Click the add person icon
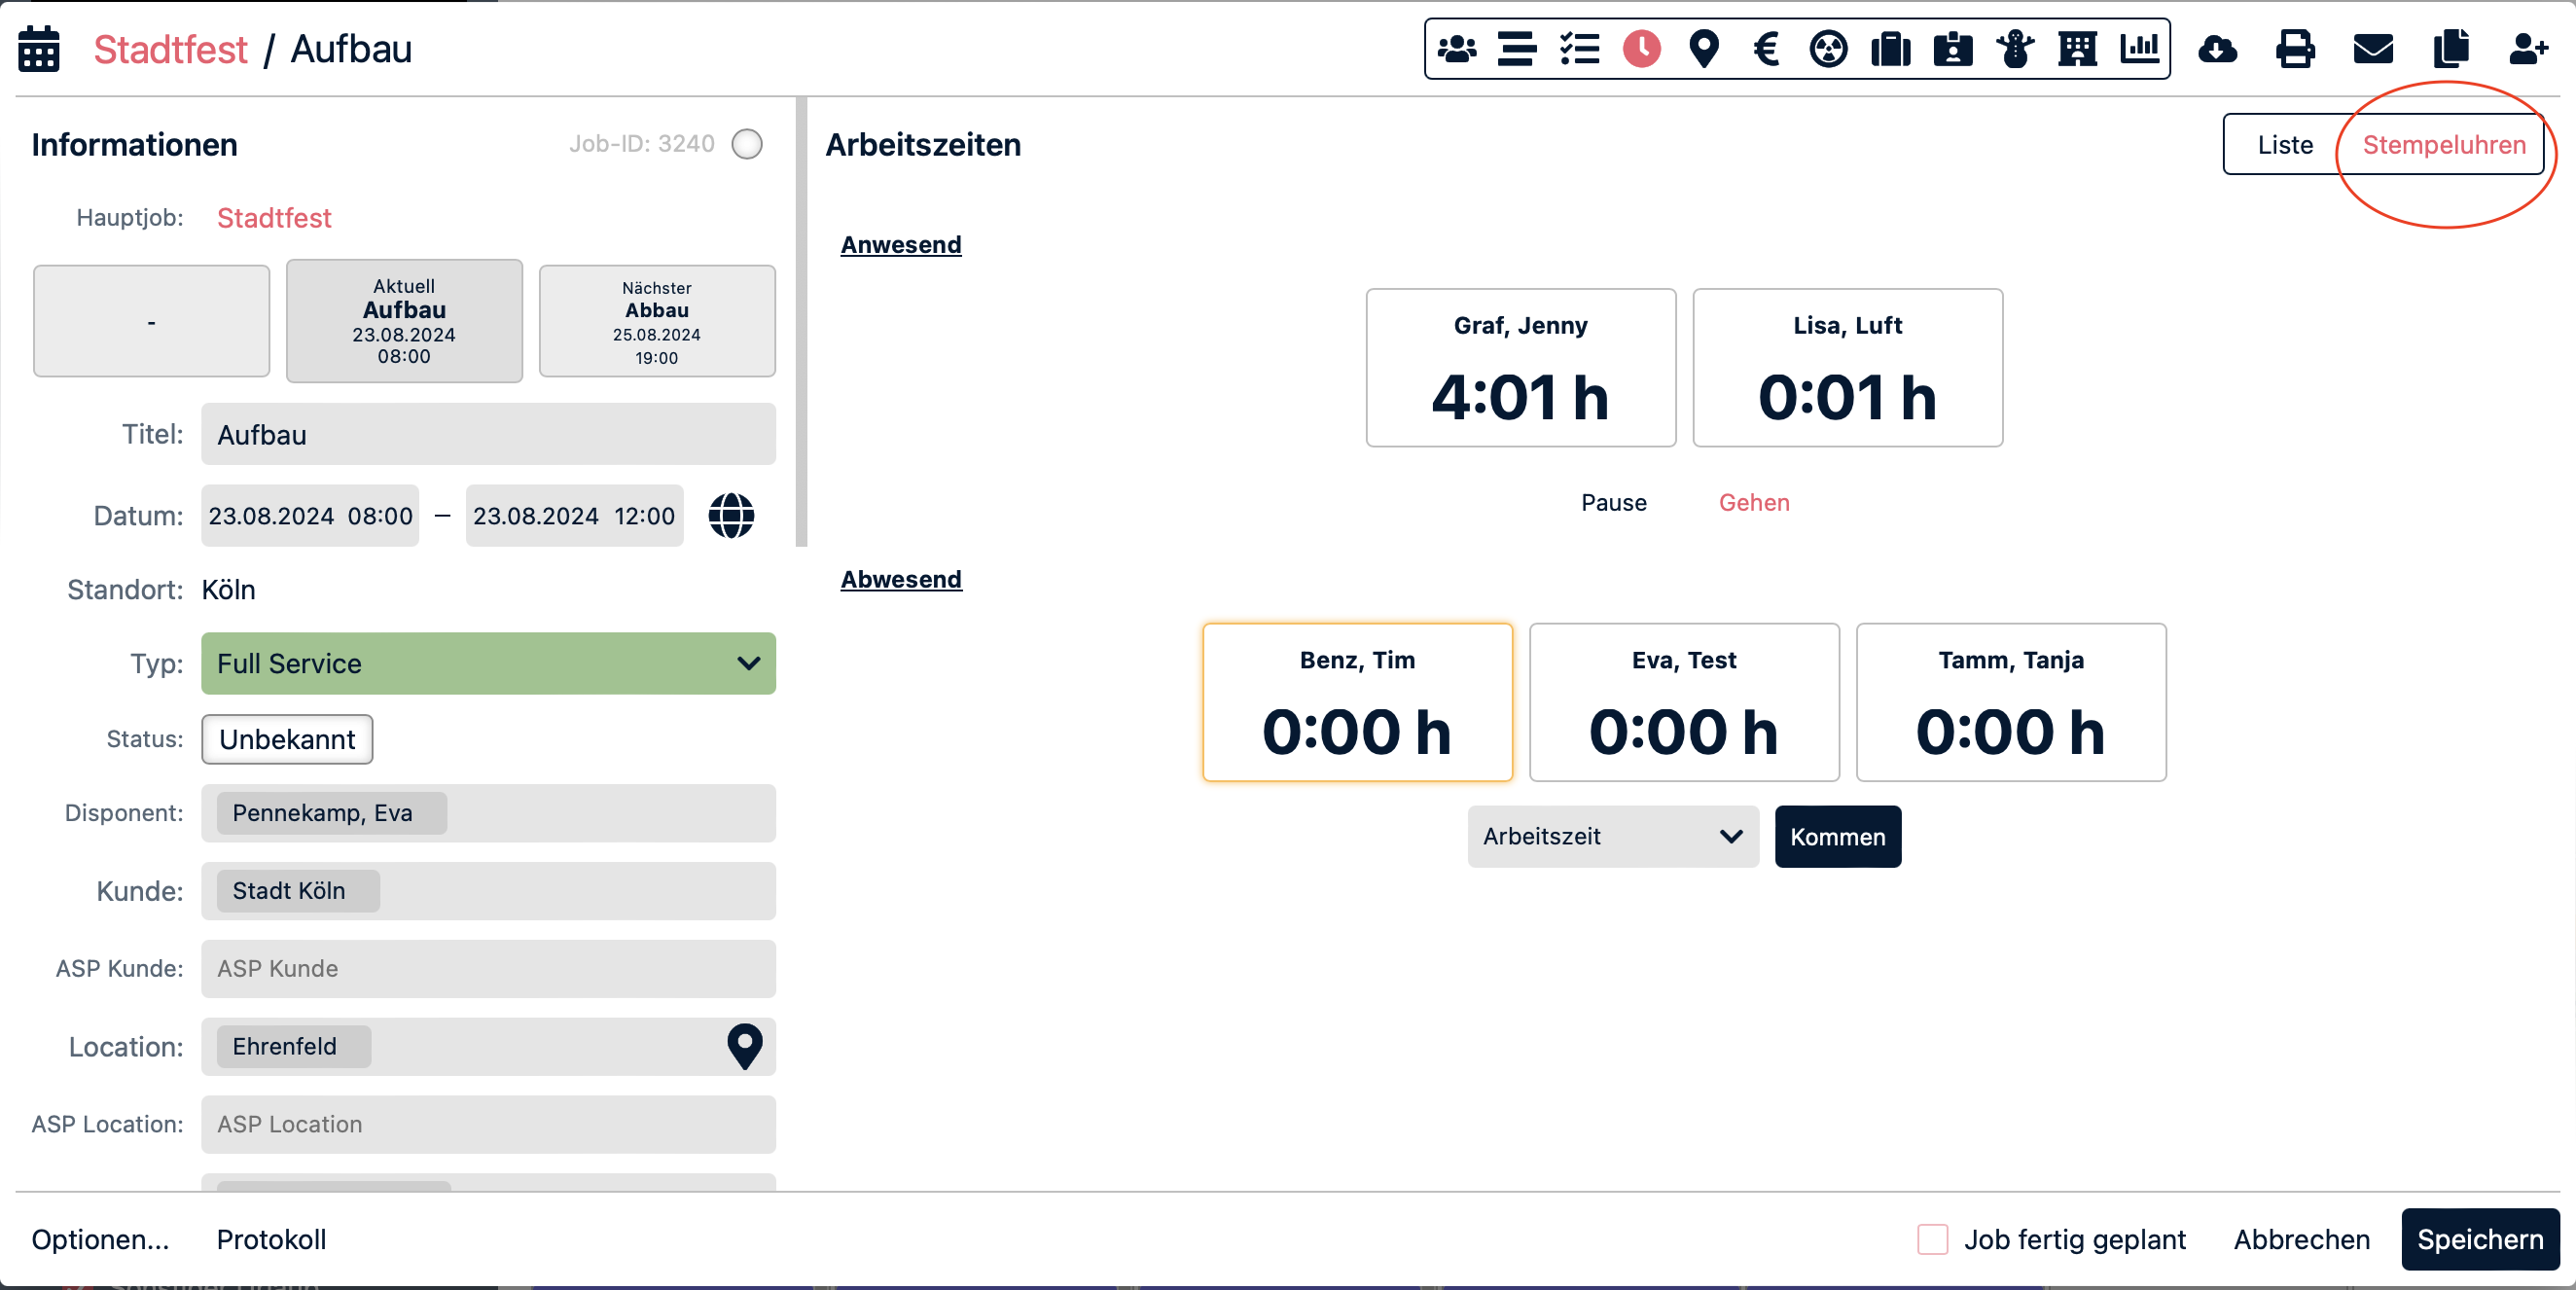This screenshot has width=2576, height=1290. click(x=2527, y=48)
